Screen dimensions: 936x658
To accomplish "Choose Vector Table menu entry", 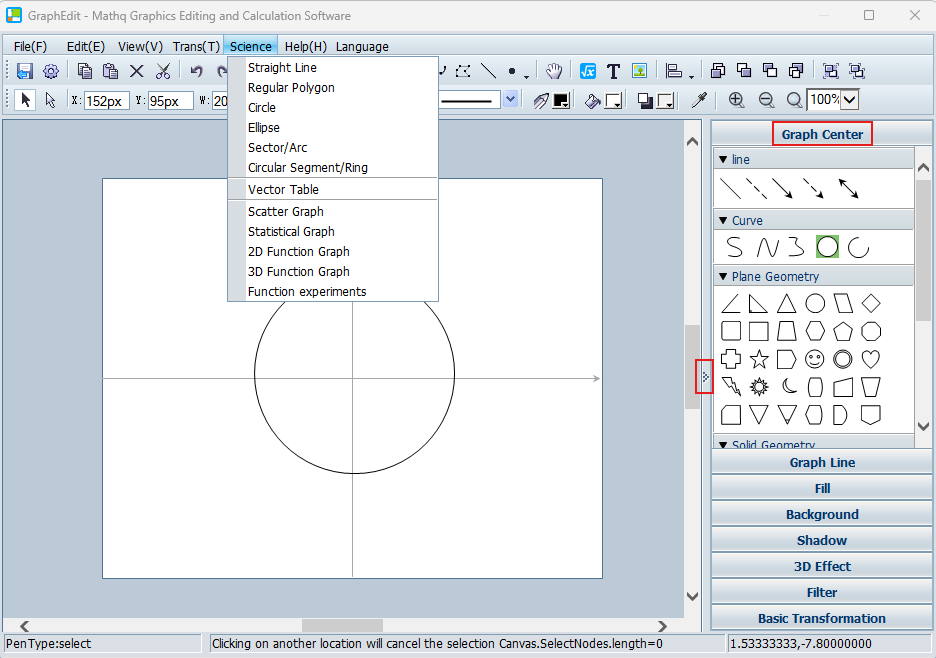I will coord(333,189).
